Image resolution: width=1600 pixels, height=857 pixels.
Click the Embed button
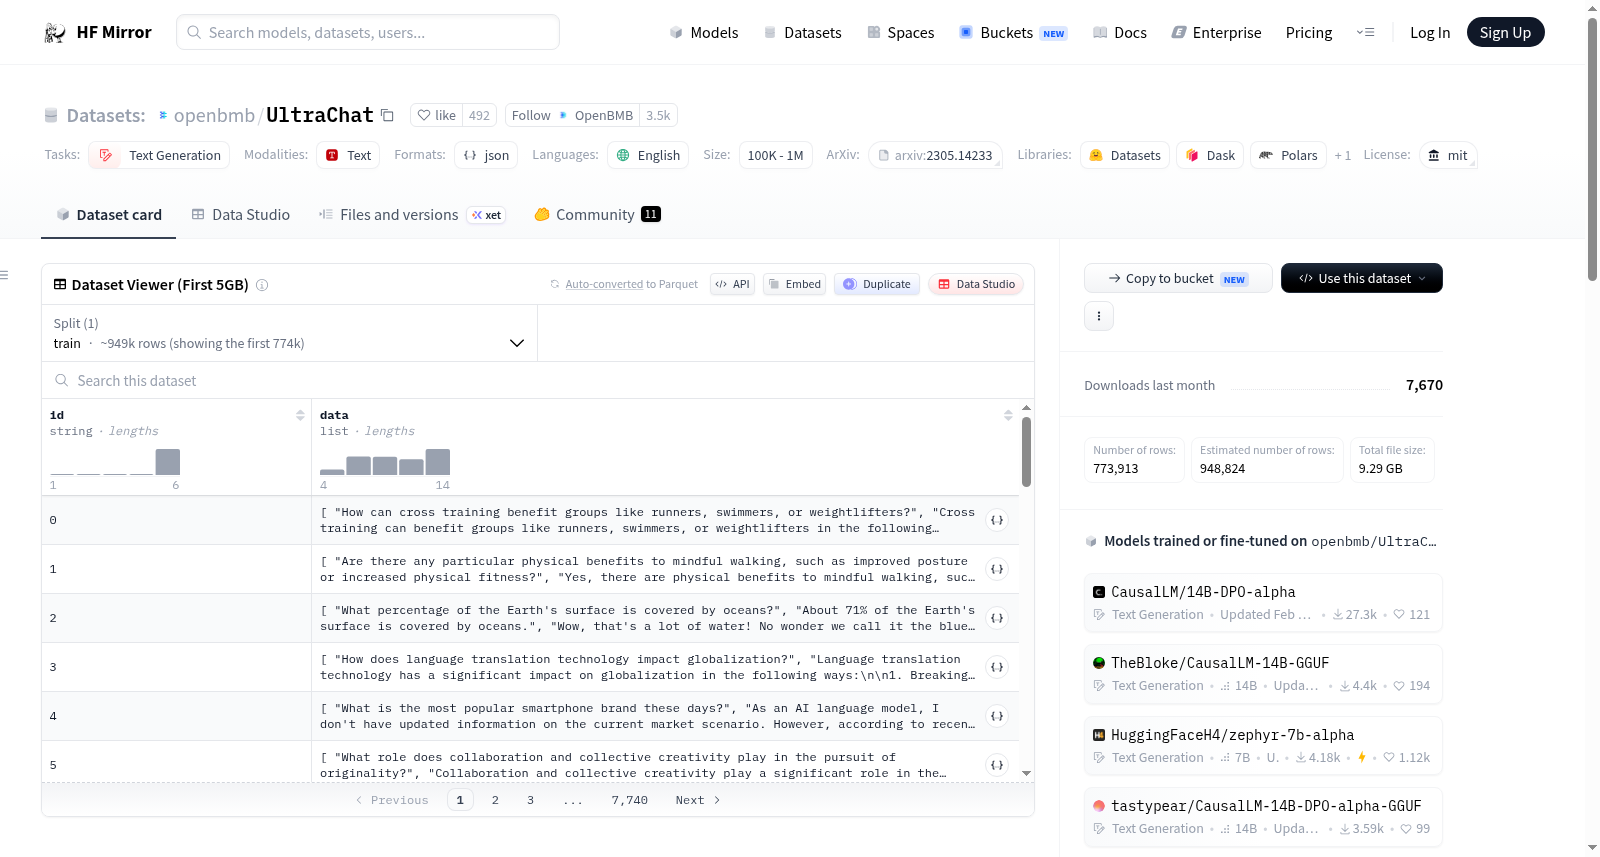[x=795, y=284]
